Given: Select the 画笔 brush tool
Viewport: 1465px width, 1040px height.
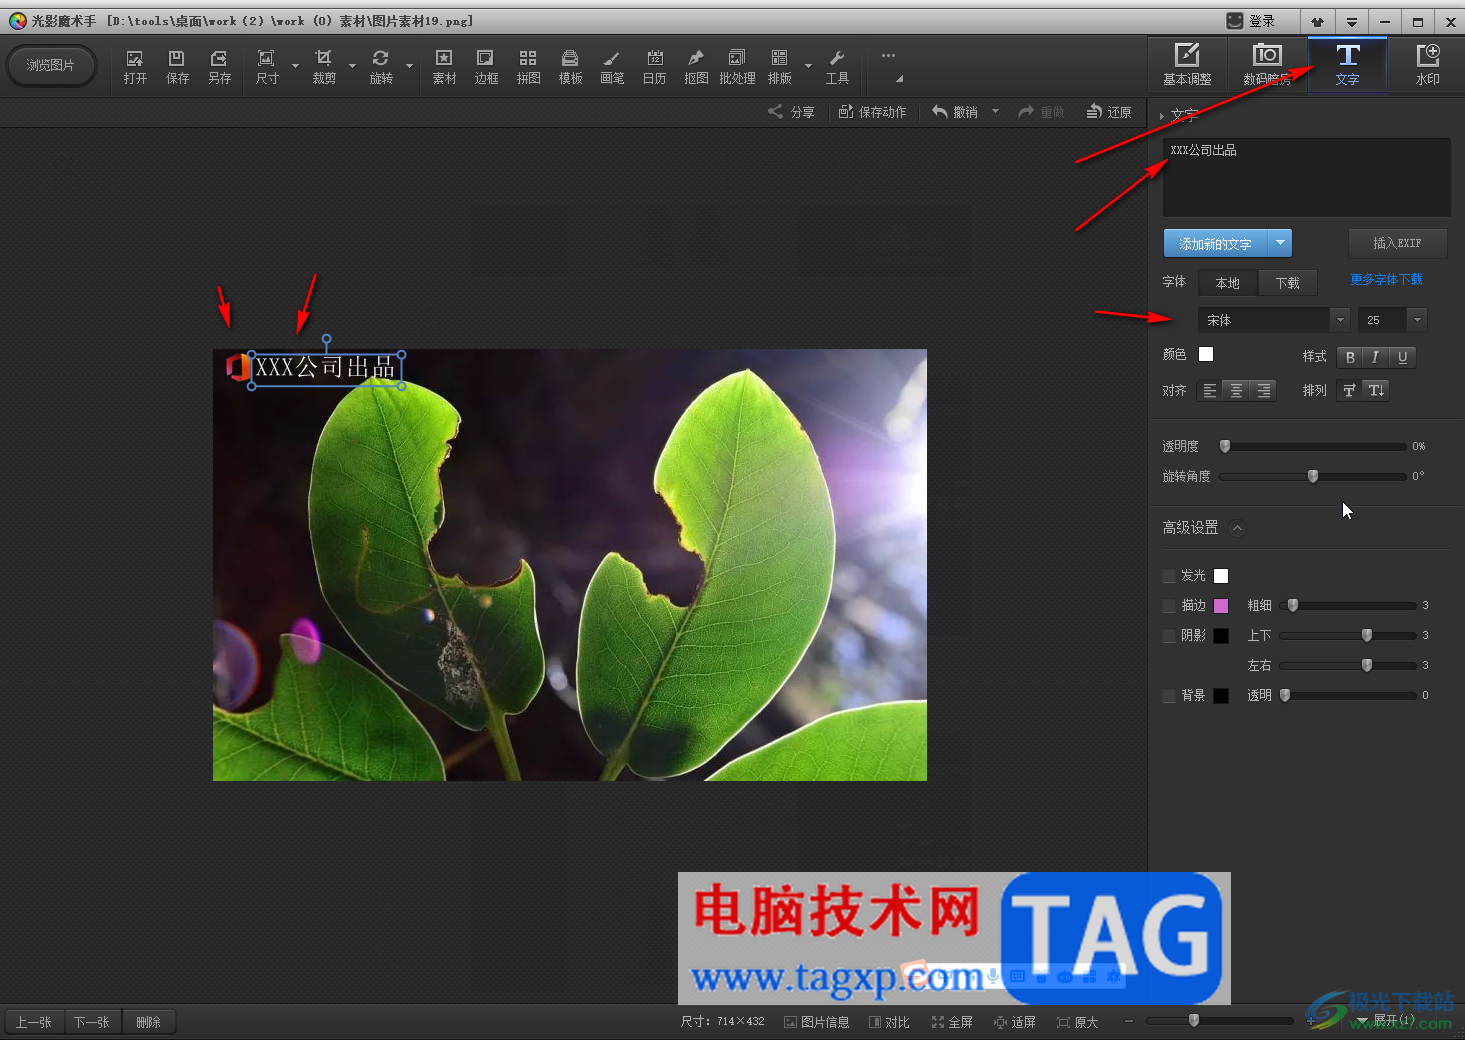Looking at the screenshot, I should coord(612,67).
